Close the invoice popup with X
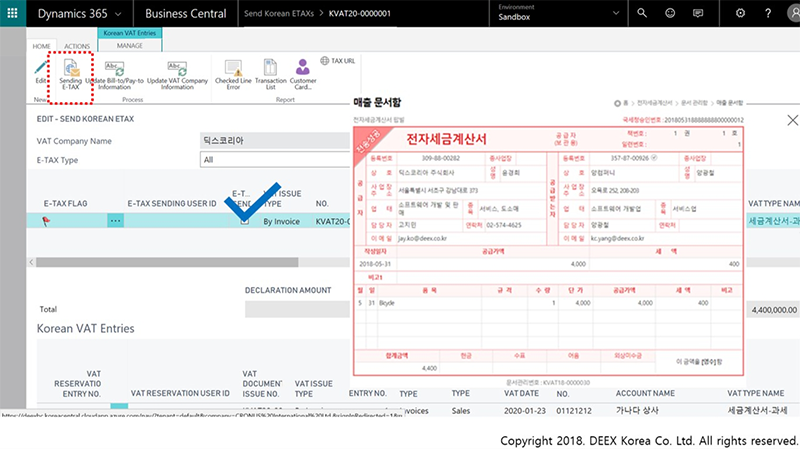 792,120
